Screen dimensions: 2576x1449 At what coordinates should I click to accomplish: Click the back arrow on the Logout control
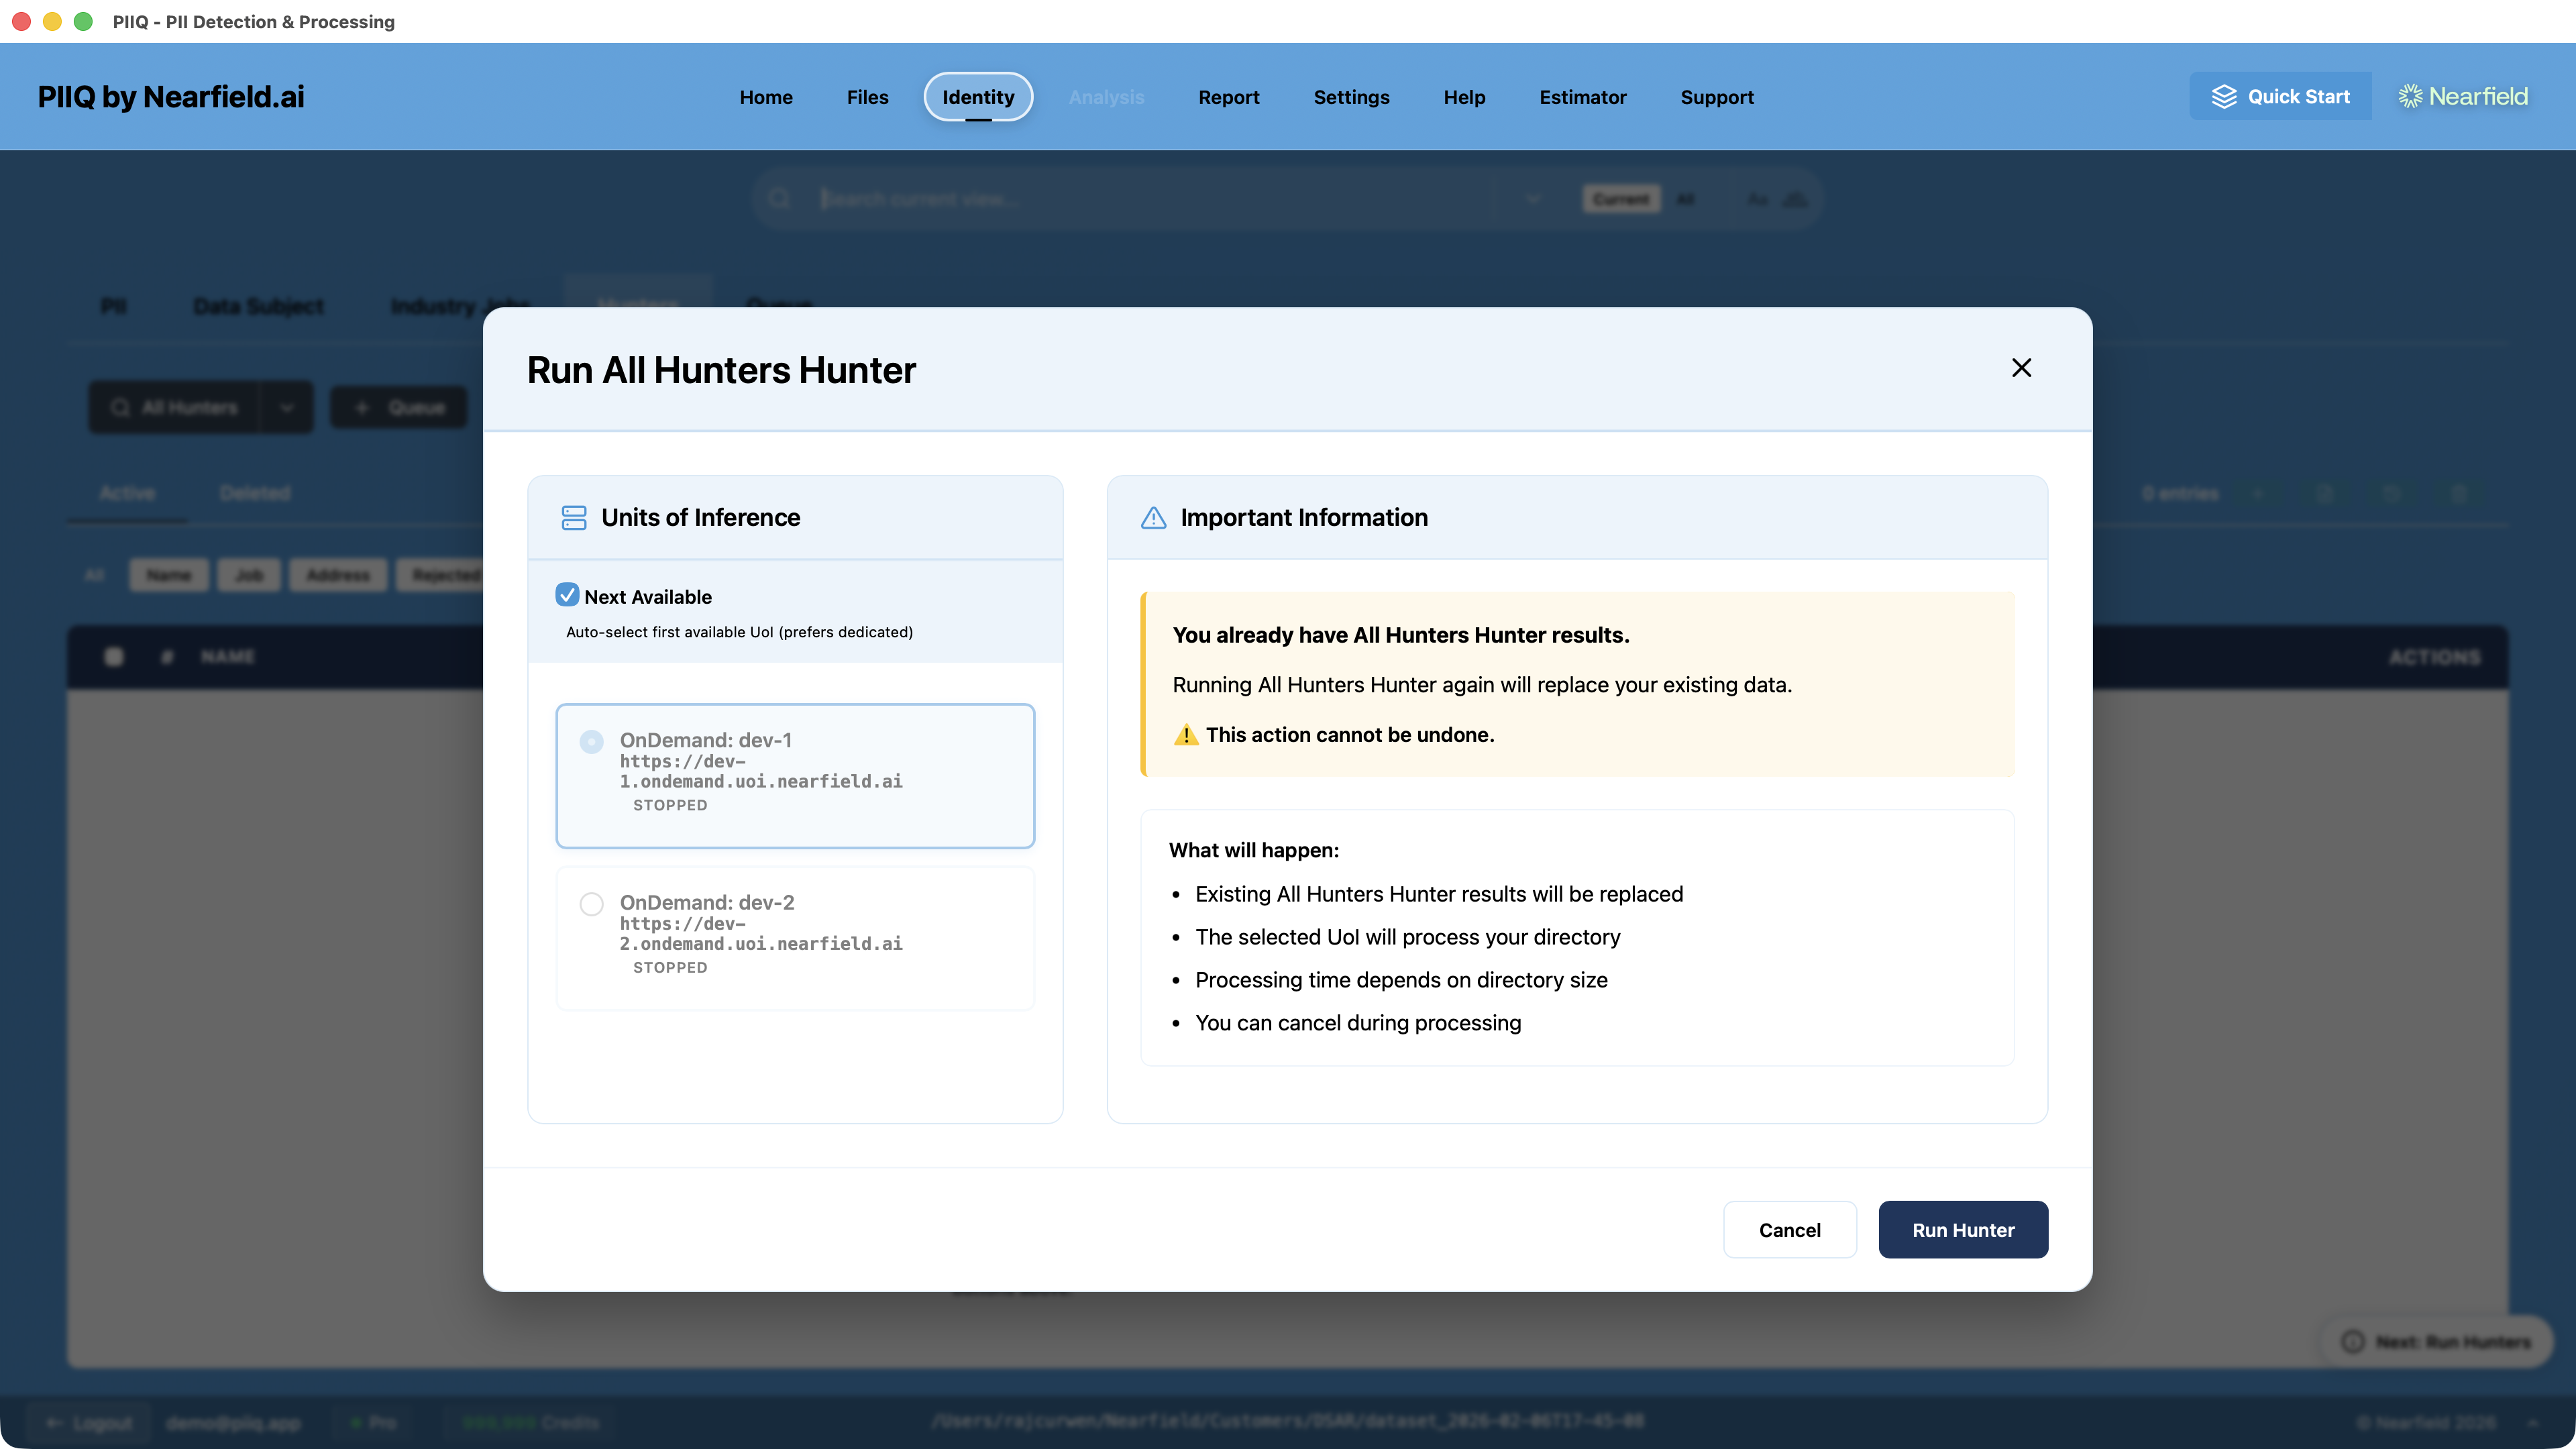54,1422
